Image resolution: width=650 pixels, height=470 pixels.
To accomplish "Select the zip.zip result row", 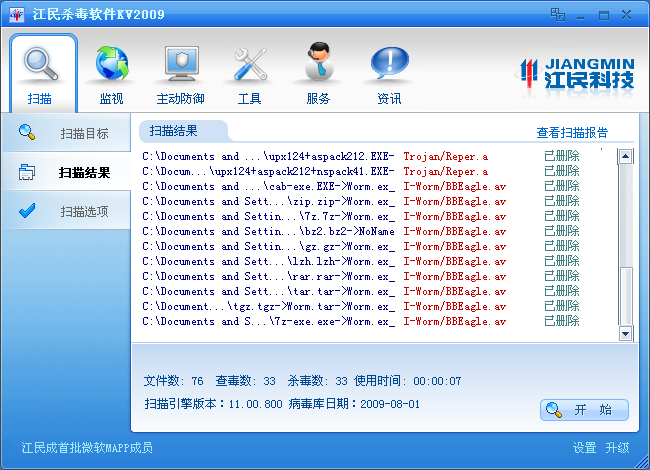I will [x=361, y=201].
